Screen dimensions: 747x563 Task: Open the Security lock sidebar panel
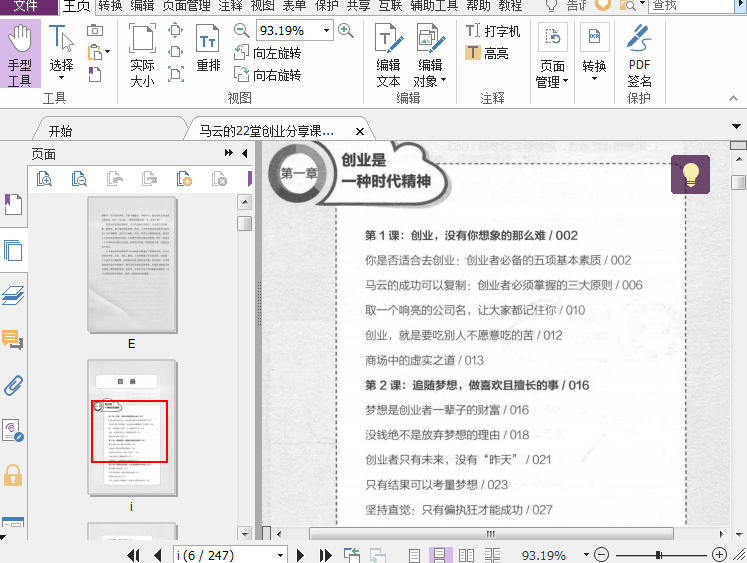13,474
